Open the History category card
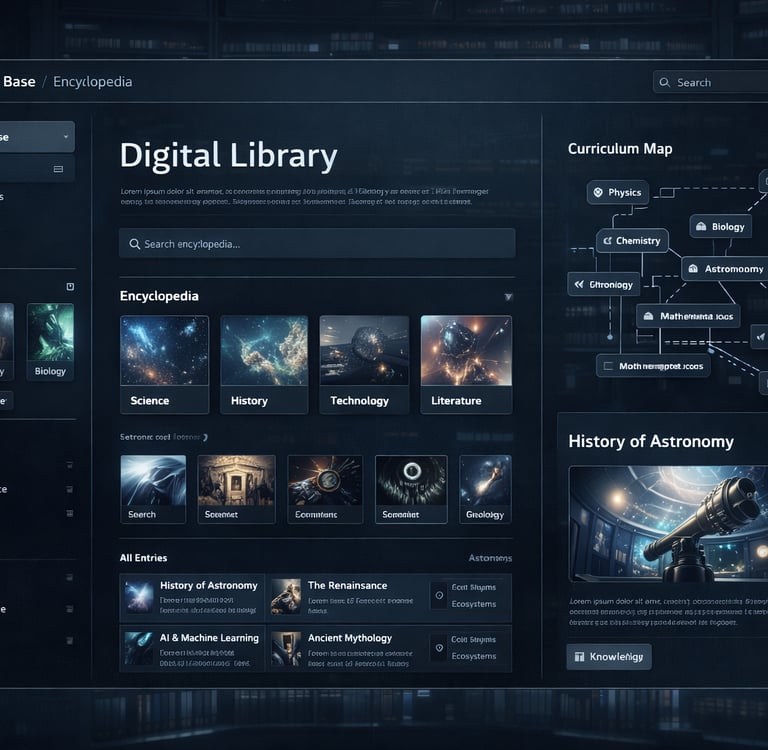The width and height of the screenshot is (768, 750). coord(264,364)
